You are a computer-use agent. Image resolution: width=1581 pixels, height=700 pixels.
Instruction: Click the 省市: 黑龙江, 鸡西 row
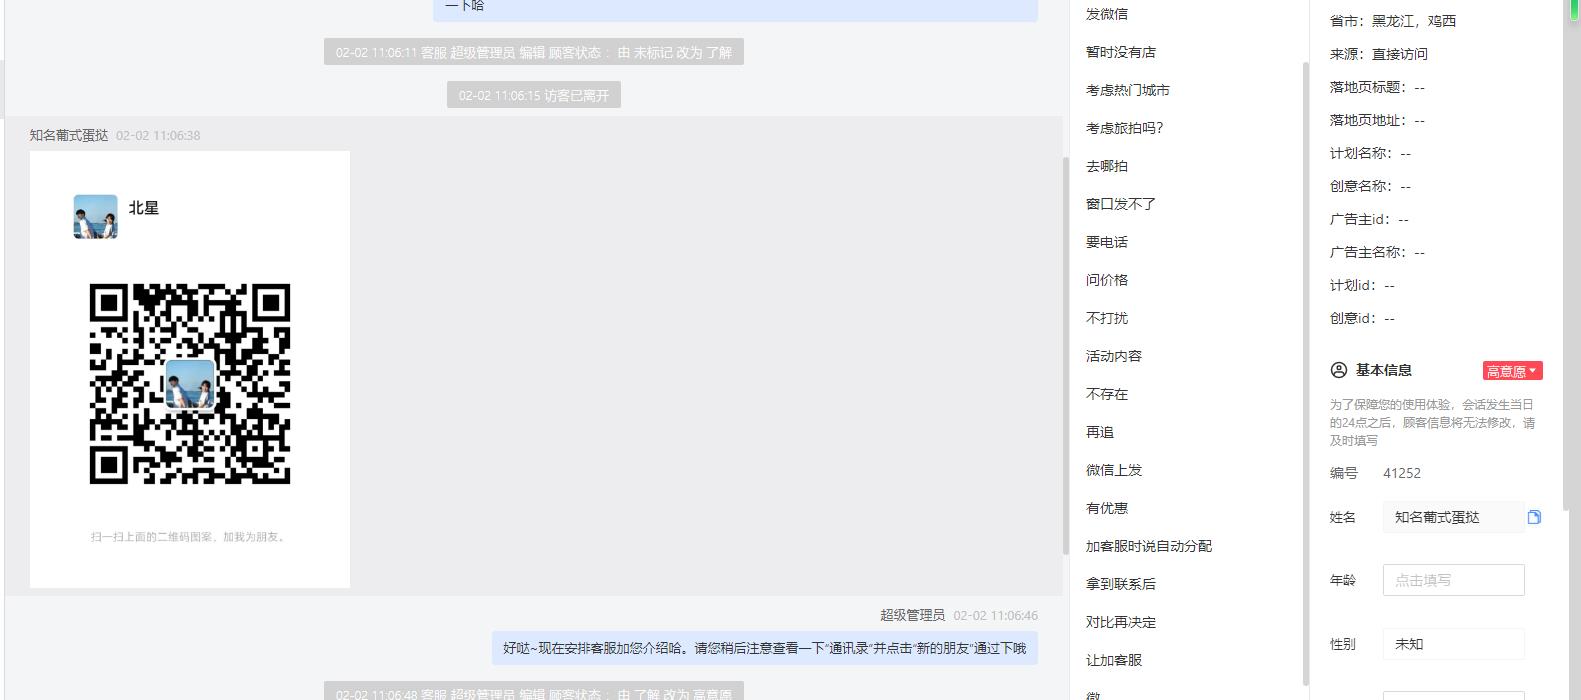pyautogui.click(x=1393, y=21)
